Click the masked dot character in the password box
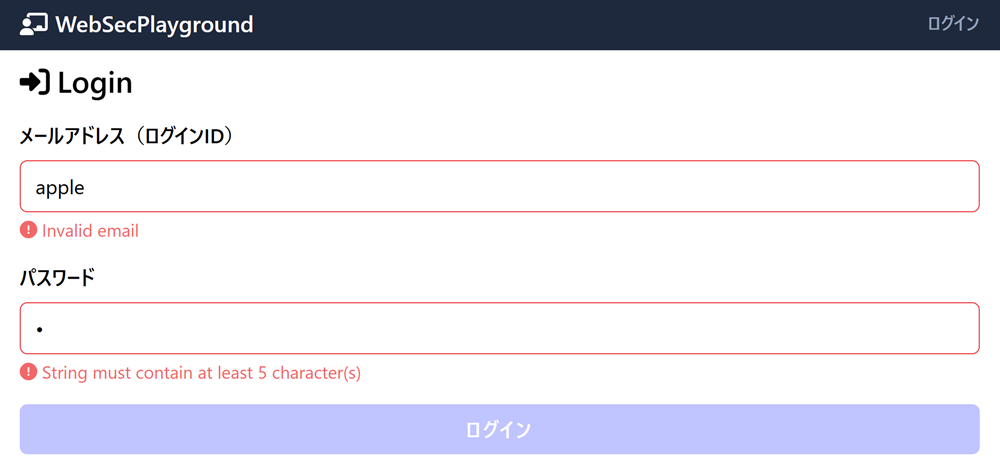Image resolution: width=1000 pixels, height=458 pixels. pos(39,329)
